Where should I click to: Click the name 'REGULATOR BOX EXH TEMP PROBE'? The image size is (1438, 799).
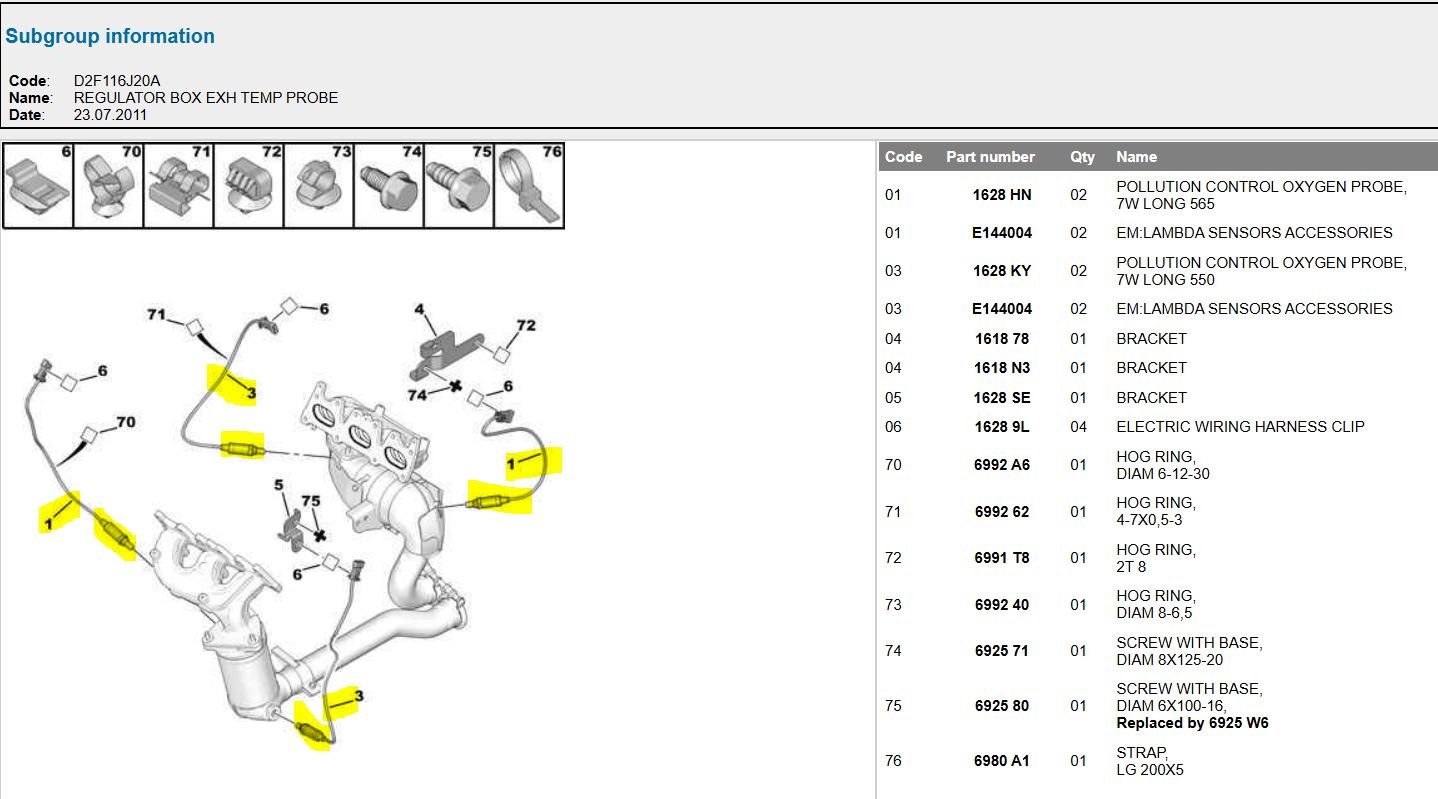(206, 98)
